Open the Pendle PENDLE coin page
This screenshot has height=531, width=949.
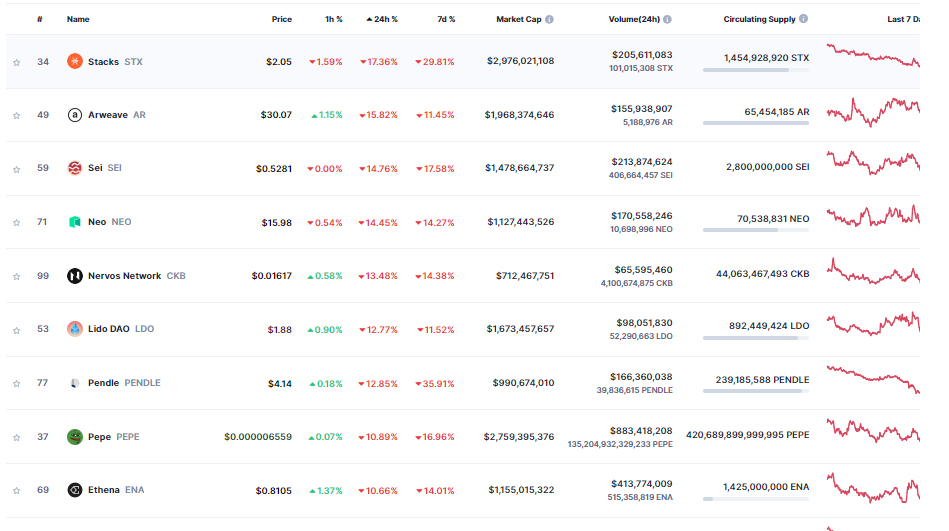124,383
